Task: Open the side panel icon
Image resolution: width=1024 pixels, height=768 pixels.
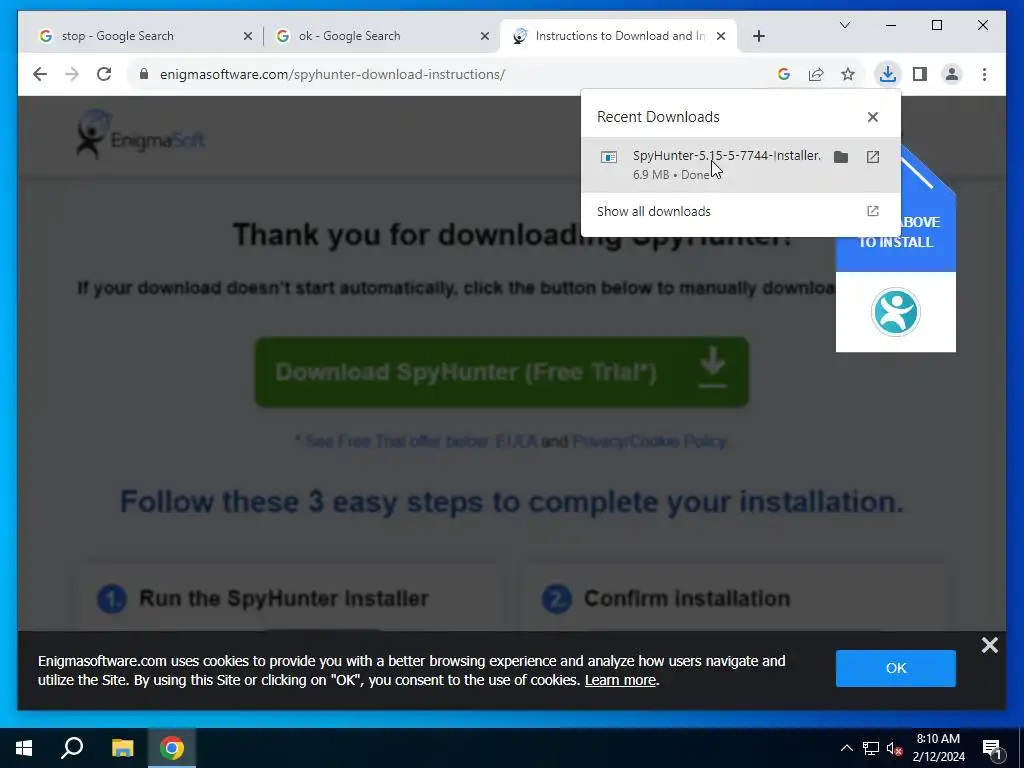Action: click(x=920, y=74)
